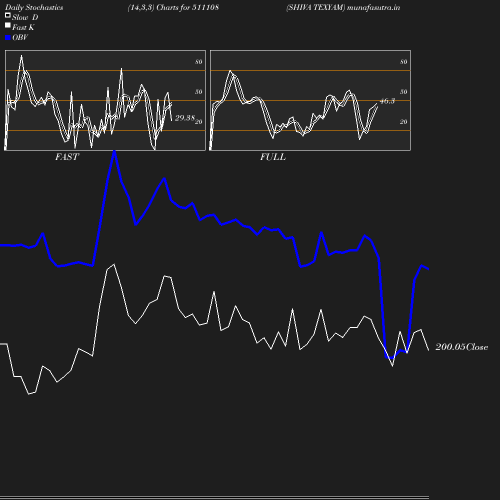Viewport: 500px width, 500px height.
Task: Click the FAST chart label
Action: coord(67,157)
